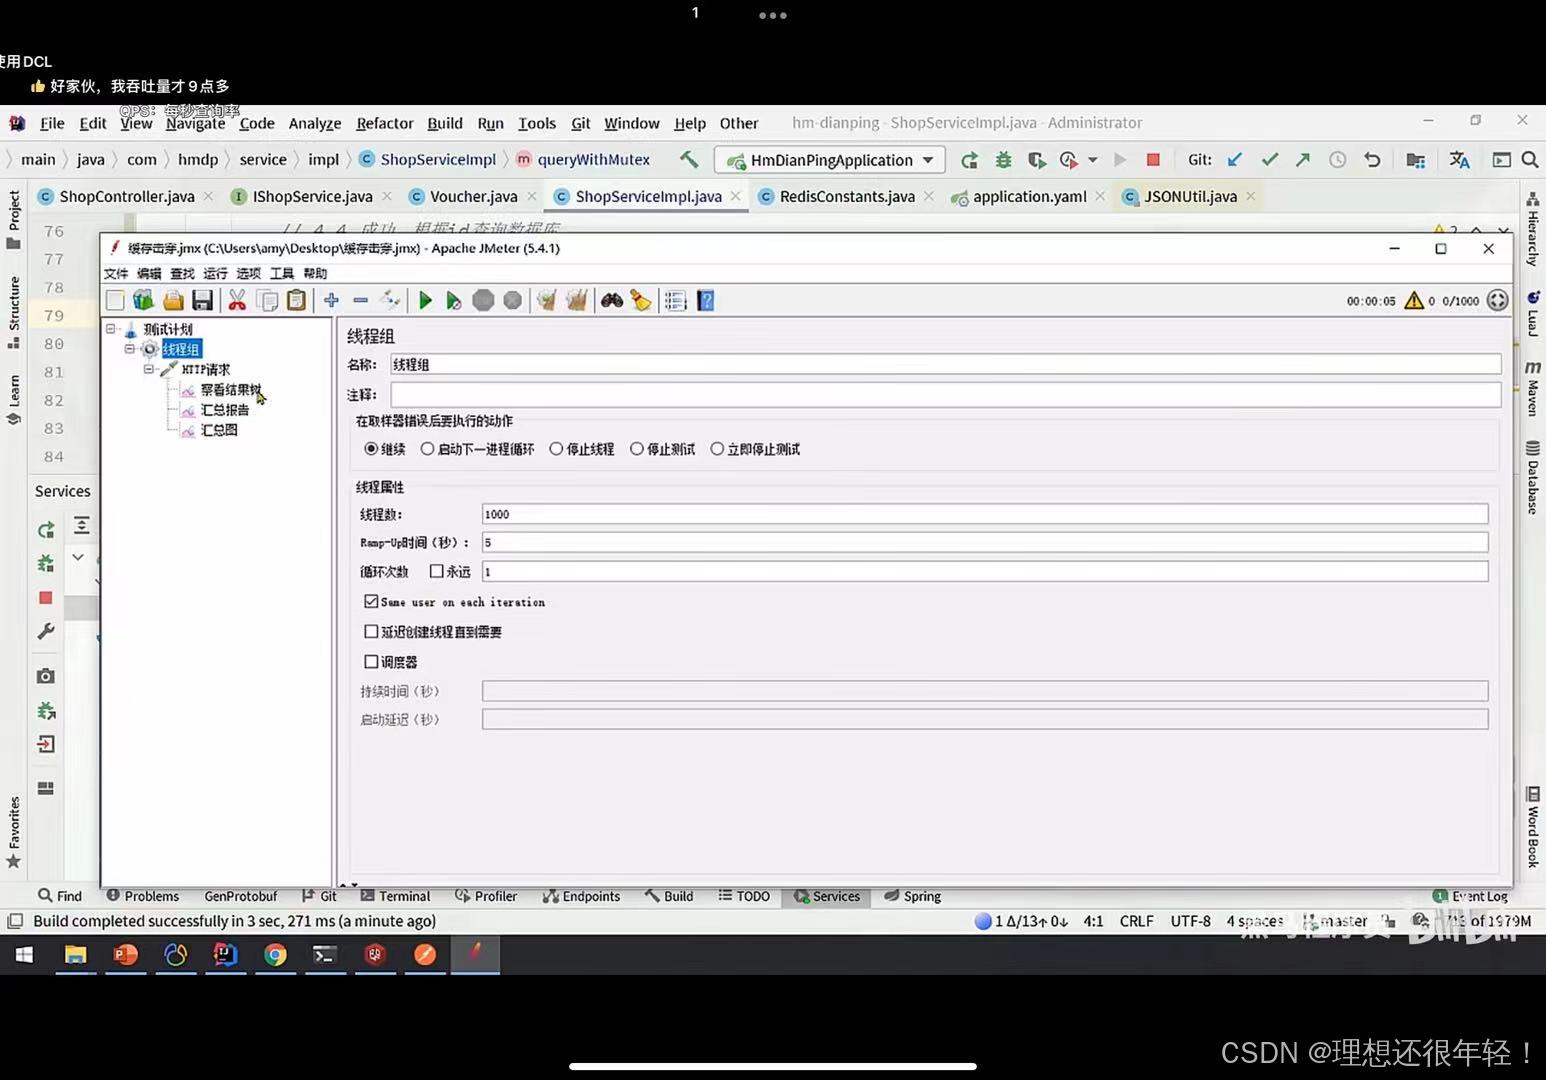
Task: Click the Translate icon in IntelliJ toolbar
Action: (x=1459, y=159)
